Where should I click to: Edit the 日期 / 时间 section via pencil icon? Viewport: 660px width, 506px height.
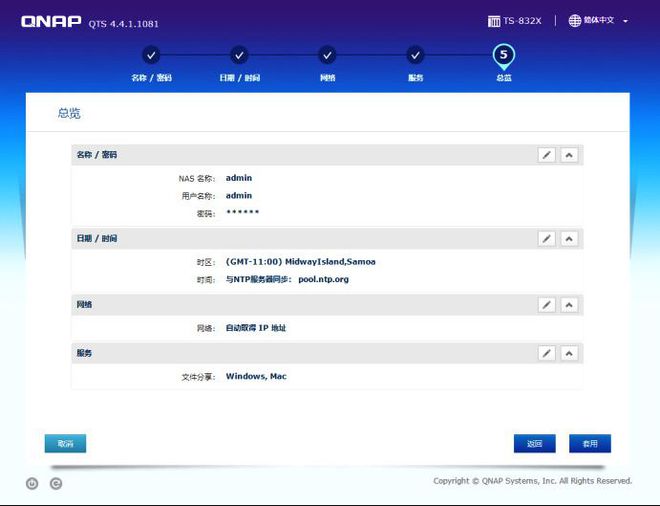point(546,239)
